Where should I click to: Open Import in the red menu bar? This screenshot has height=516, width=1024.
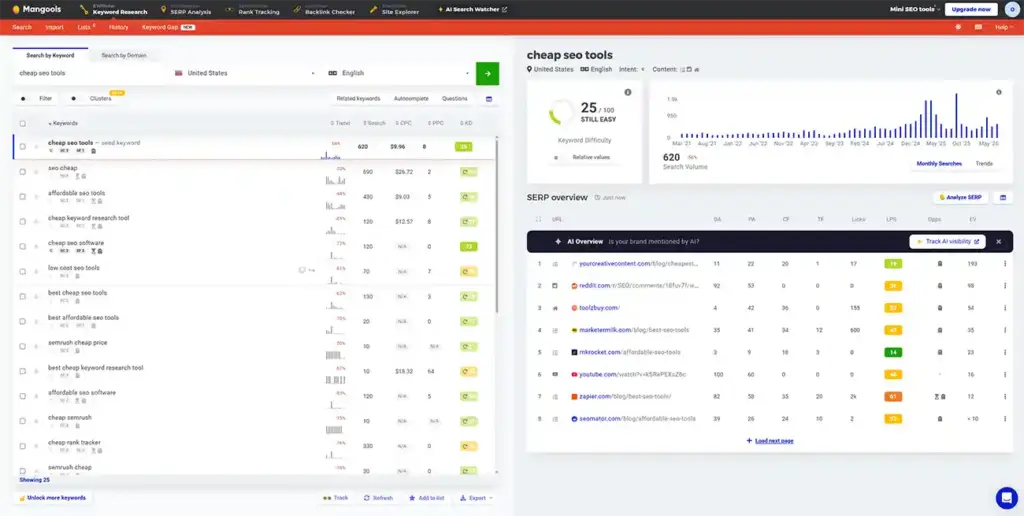click(x=54, y=27)
